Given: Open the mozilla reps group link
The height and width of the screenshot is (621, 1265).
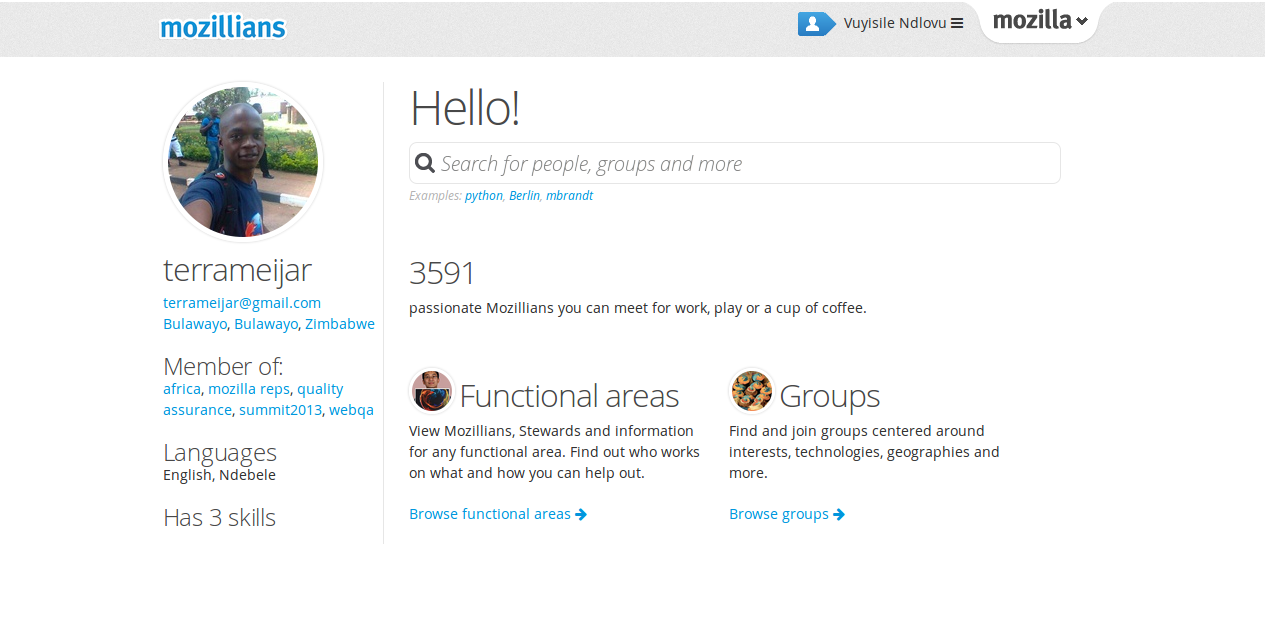Looking at the screenshot, I should 249,389.
